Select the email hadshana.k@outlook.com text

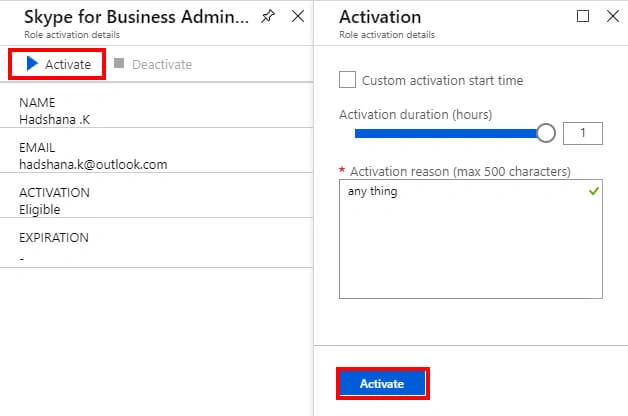93,164
